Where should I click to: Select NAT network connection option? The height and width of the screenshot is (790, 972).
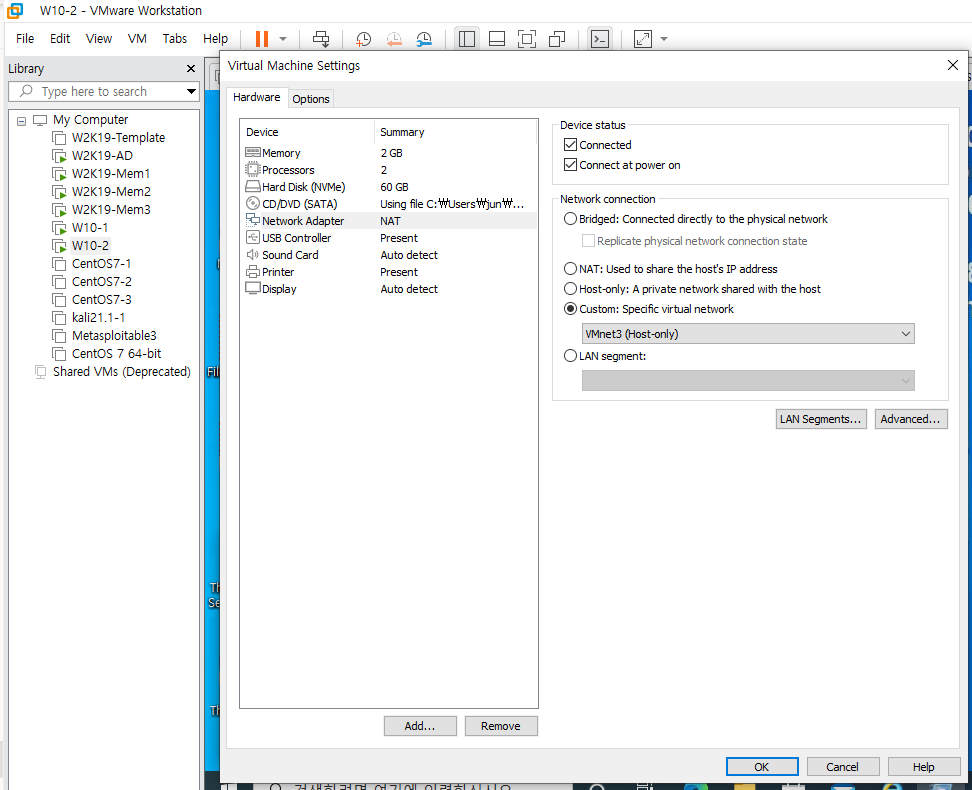click(570, 269)
